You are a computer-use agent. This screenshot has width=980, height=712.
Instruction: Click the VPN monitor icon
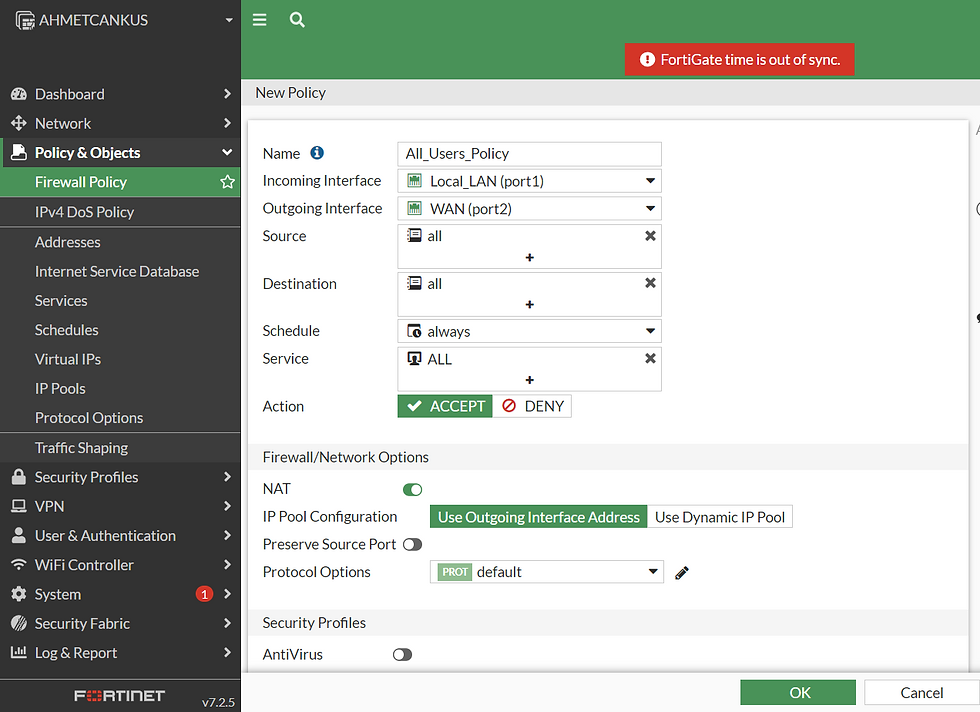(x=19, y=506)
